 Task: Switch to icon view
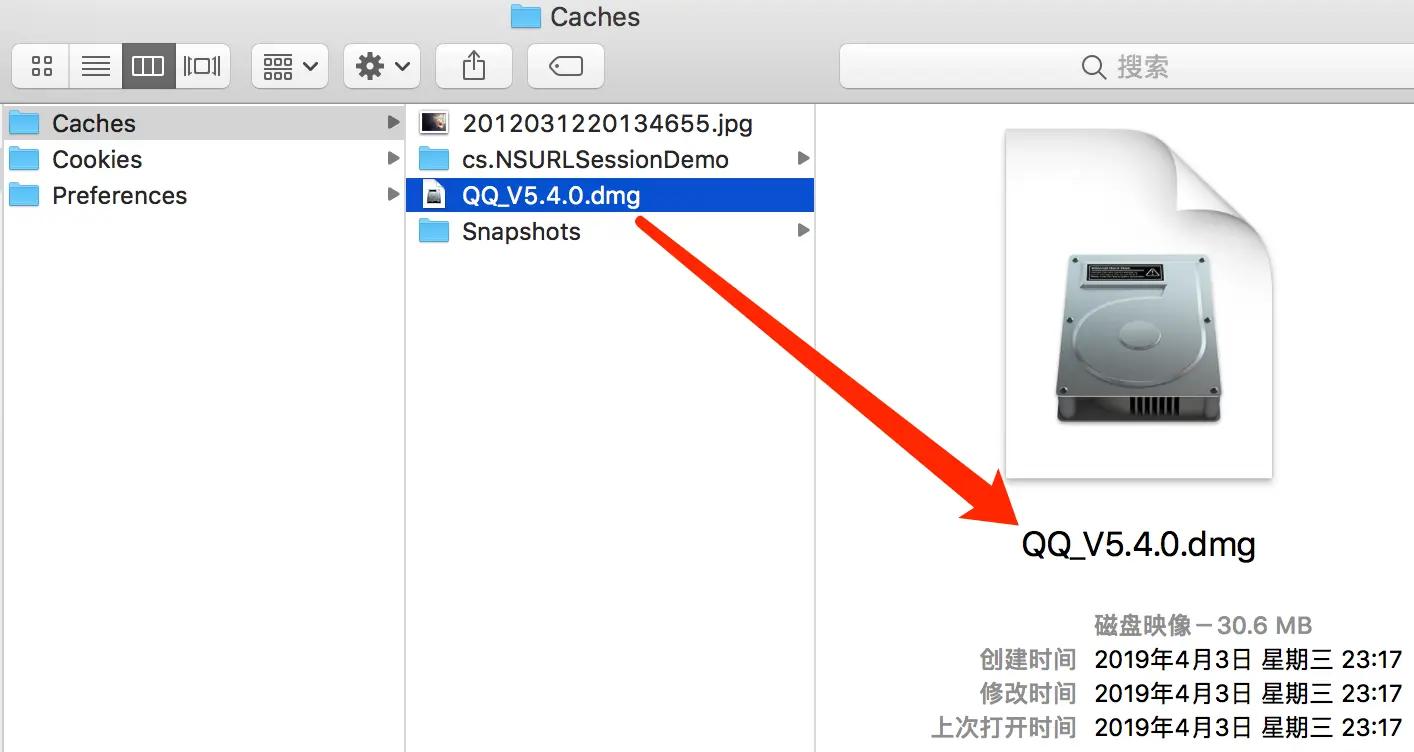pyautogui.click(x=41, y=67)
